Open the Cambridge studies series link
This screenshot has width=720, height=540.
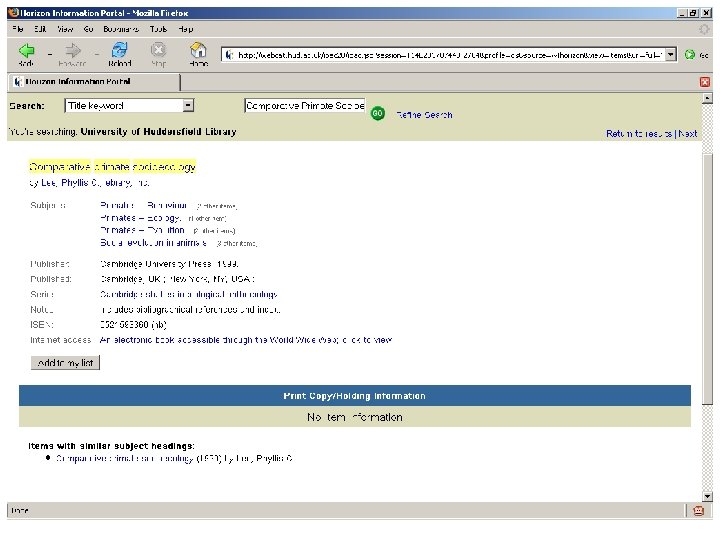coord(189,294)
